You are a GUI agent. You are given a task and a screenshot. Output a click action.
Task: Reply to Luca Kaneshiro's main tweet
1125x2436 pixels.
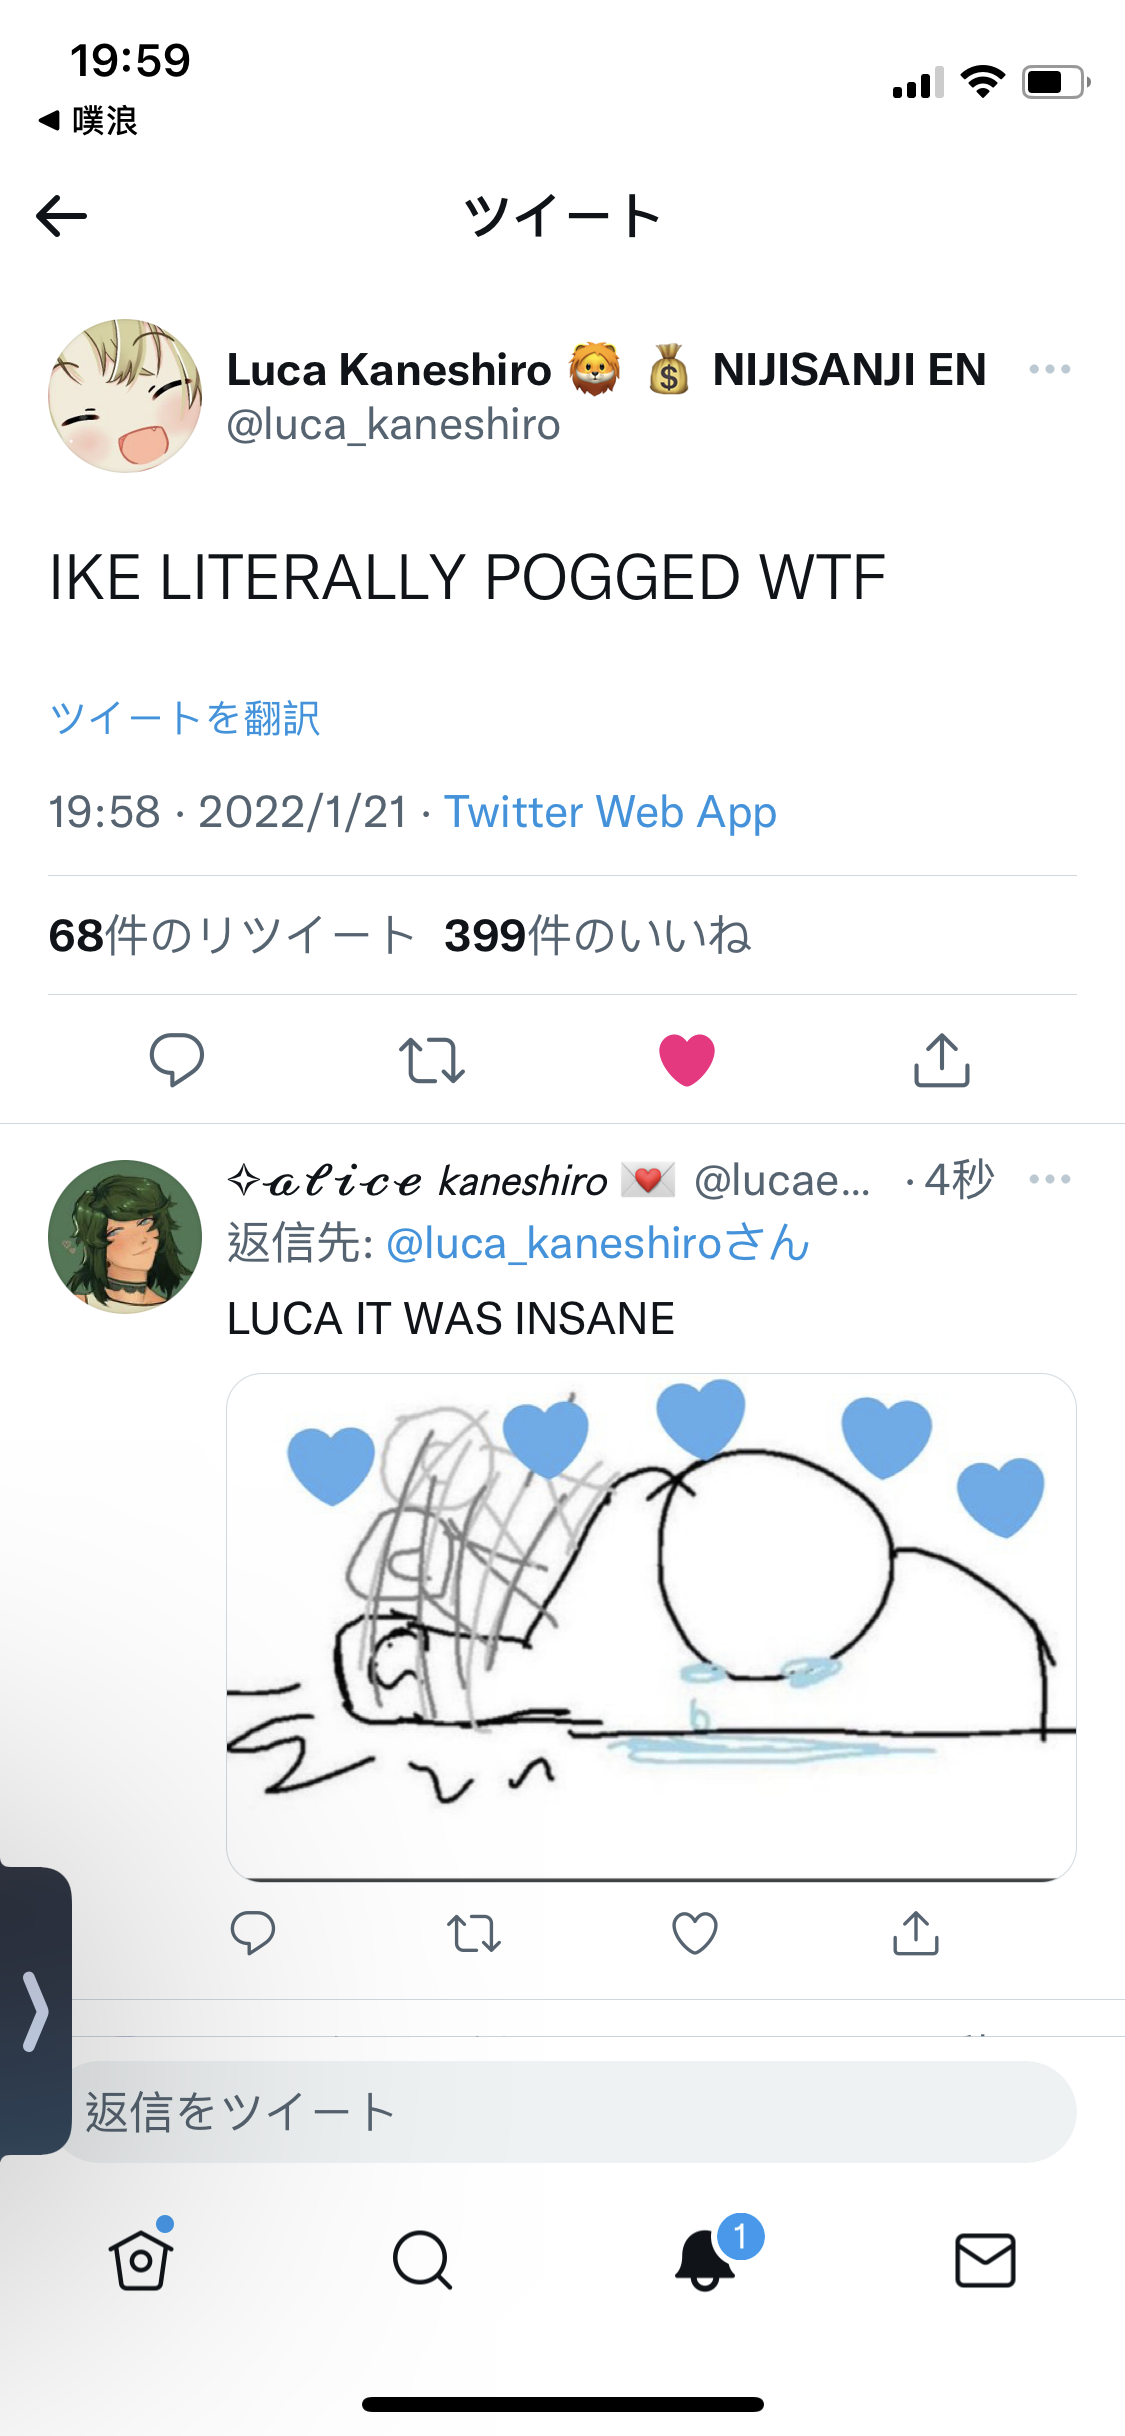[177, 1059]
